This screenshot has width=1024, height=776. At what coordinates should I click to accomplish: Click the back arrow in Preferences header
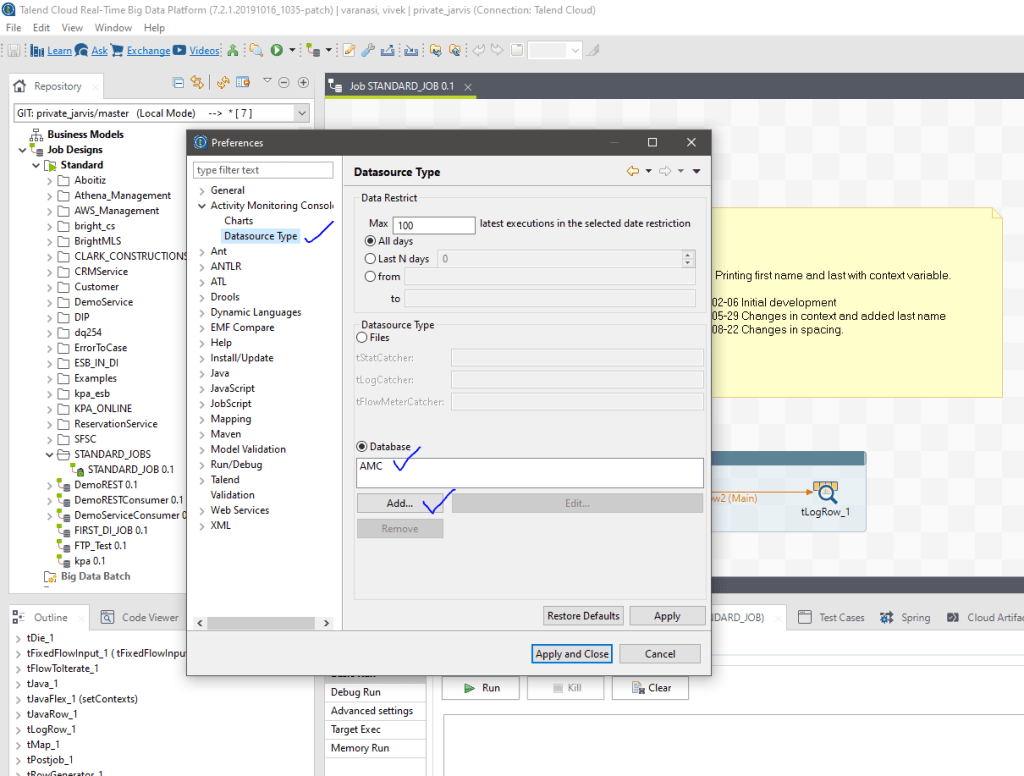coord(633,172)
